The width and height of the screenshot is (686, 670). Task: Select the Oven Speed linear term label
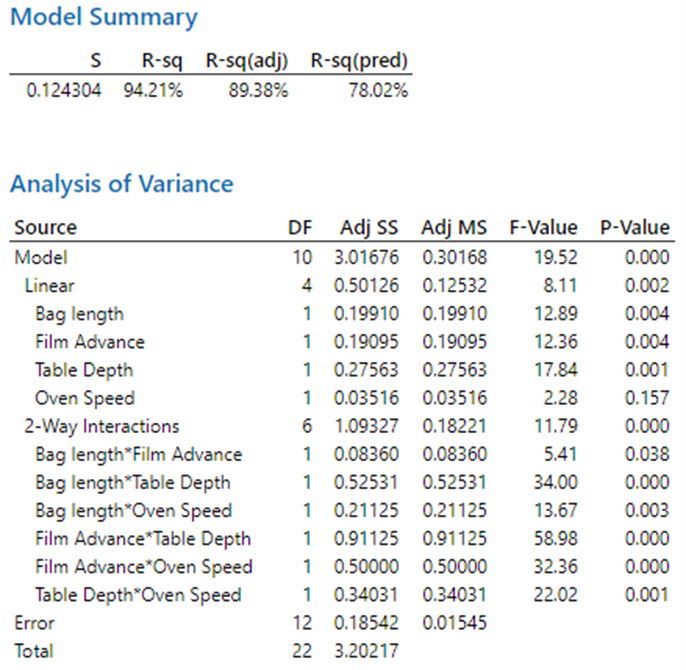[x=84, y=398]
